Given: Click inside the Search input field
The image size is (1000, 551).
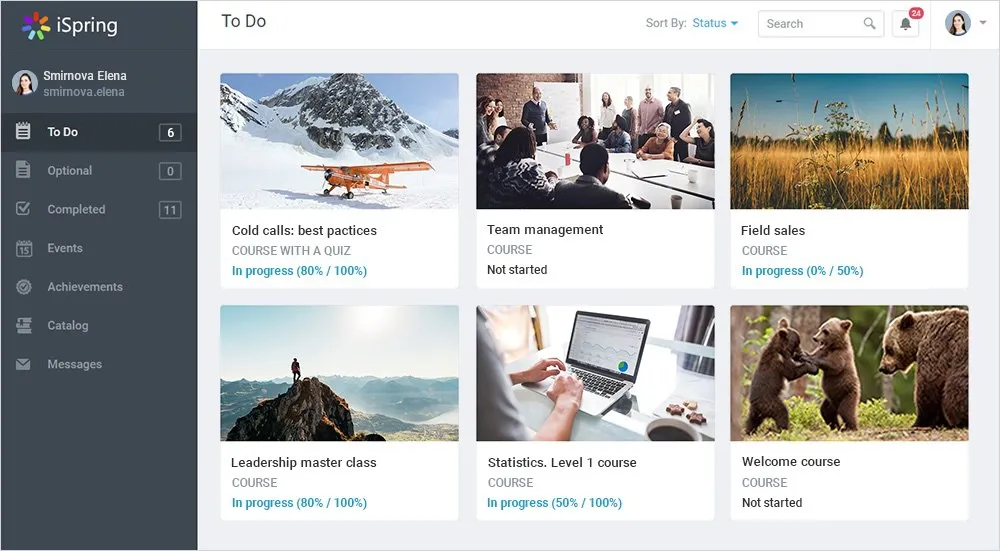Looking at the screenshot, I should (810, 24).
